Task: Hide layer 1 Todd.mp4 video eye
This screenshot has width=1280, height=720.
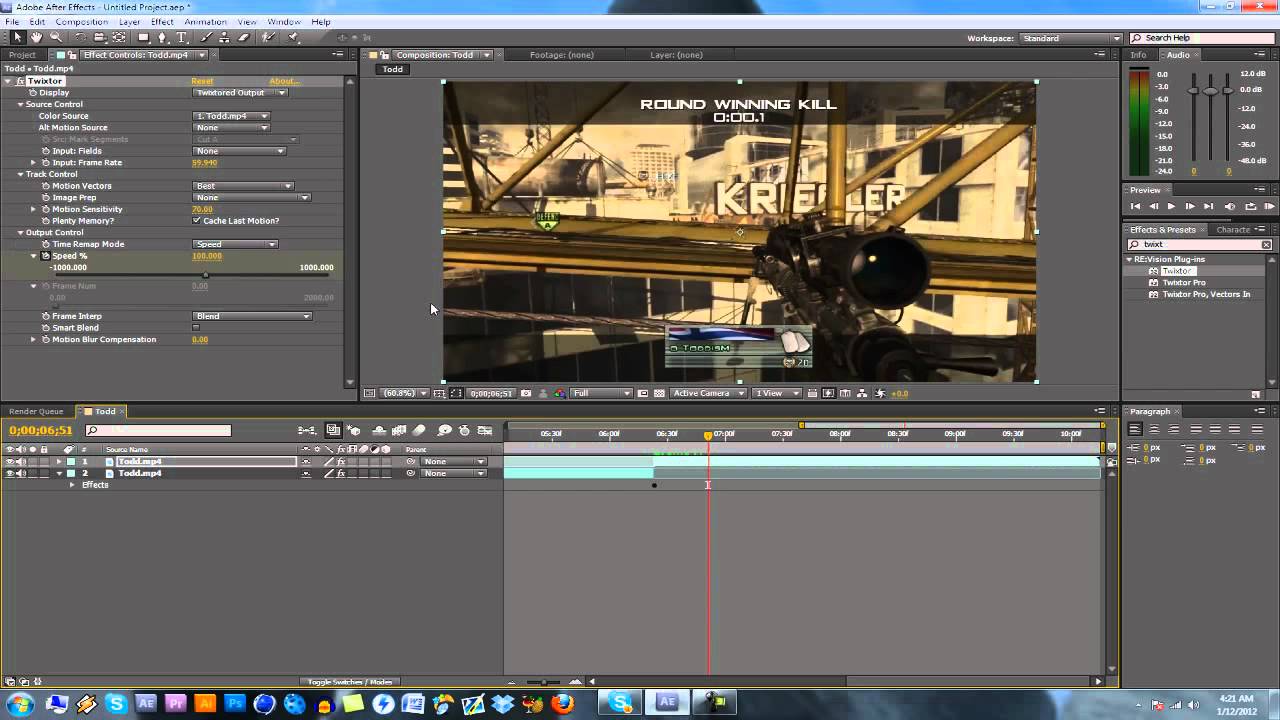Action: 10,462
